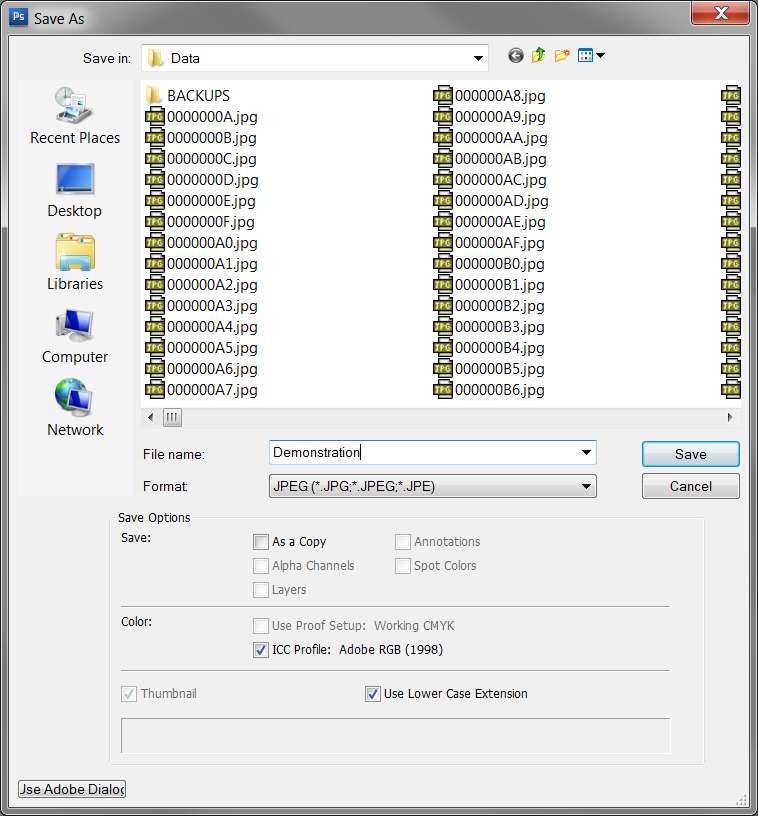Open the View menu icon

(591, 55)
